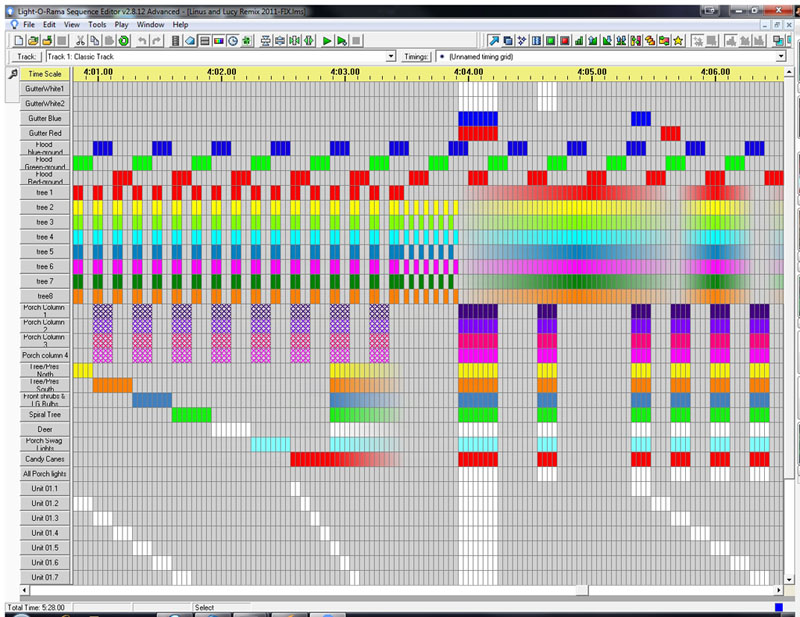Image resolution: width=800 pixels, height=617 pixels.
Task: Click the Undo arrow icon
Action: point(143,40)
